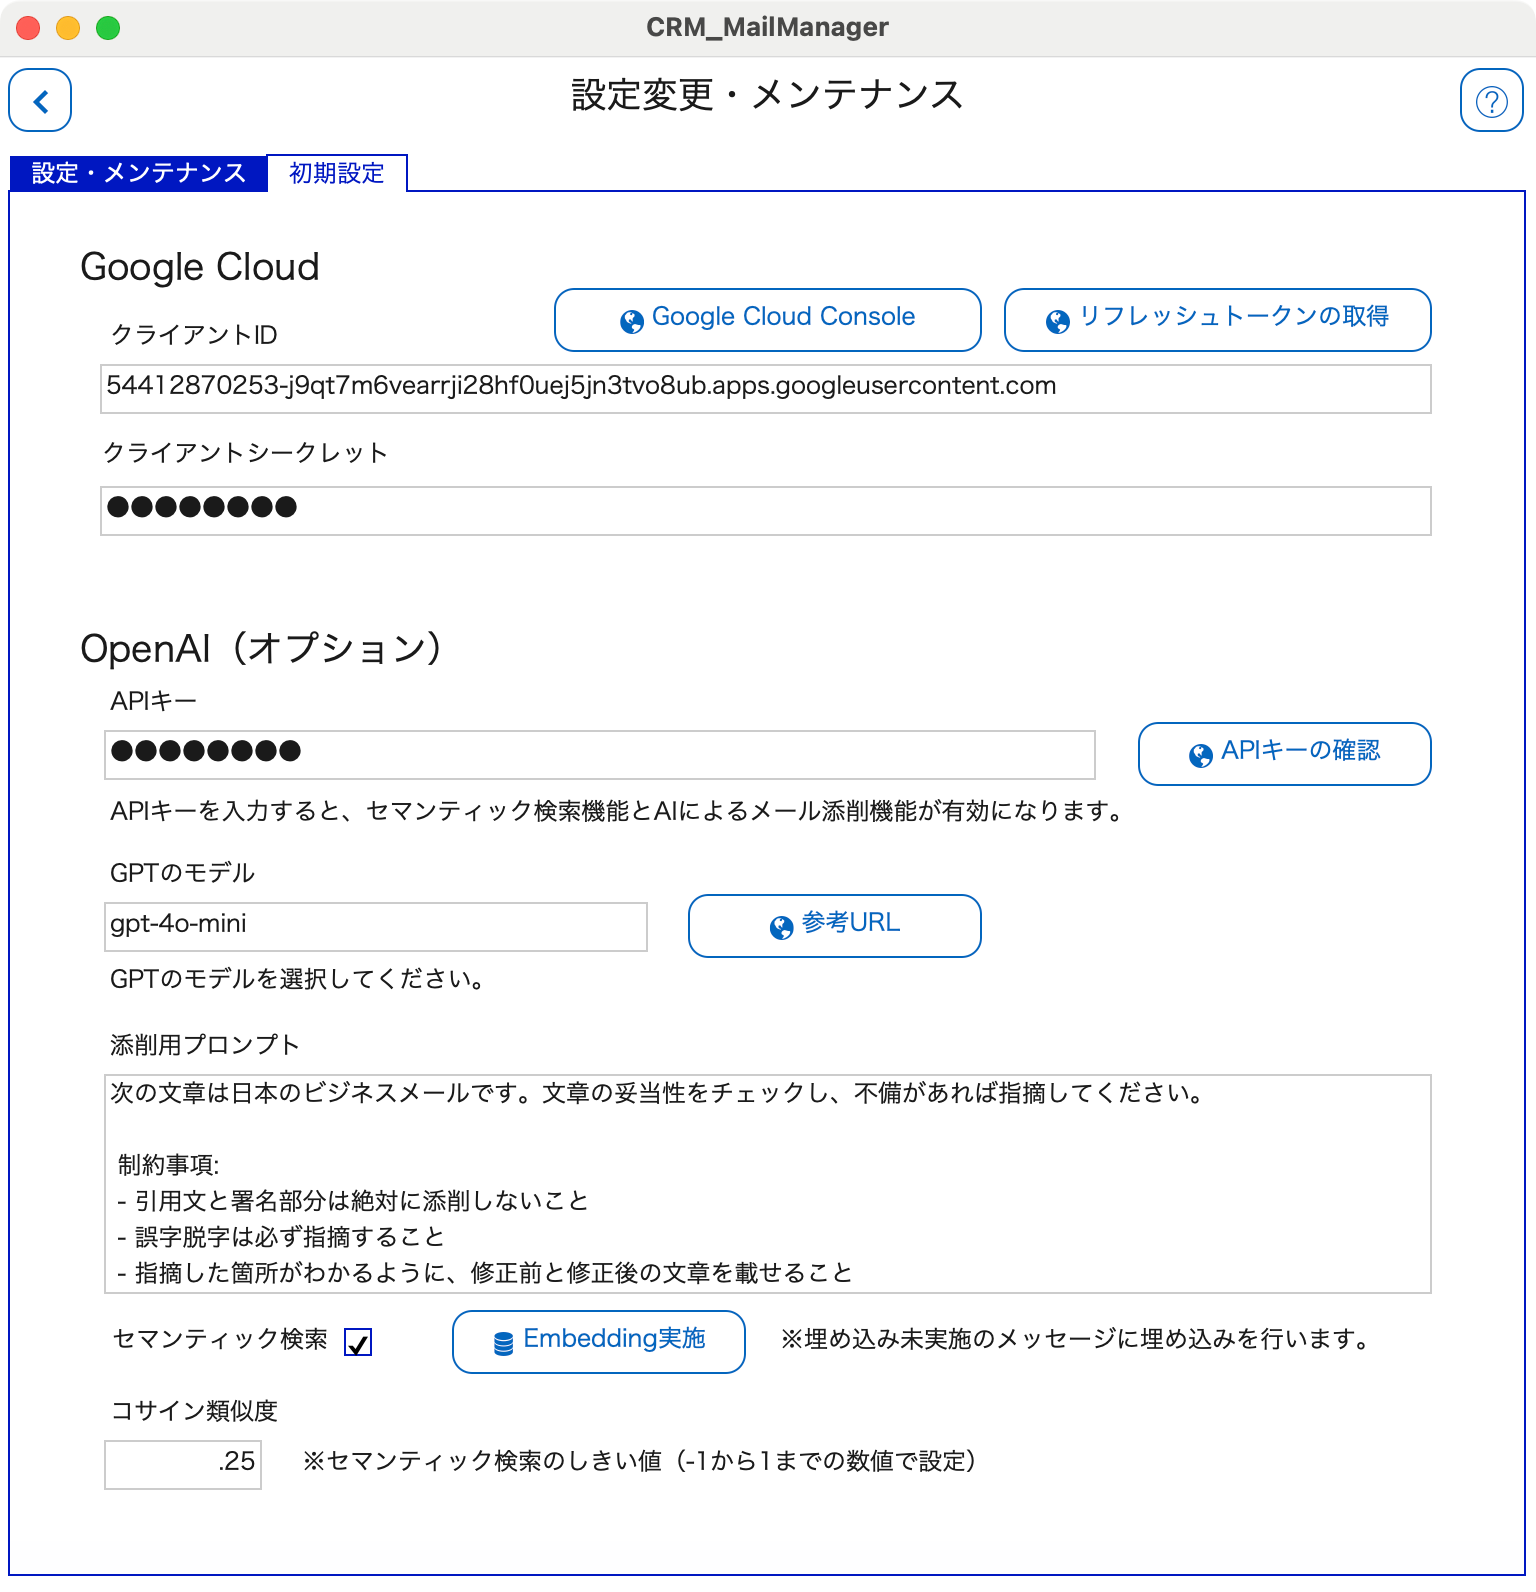Screen dimensions: 1536x1592
Task: Click the GPTのモデル label
Action: point(183,873)
